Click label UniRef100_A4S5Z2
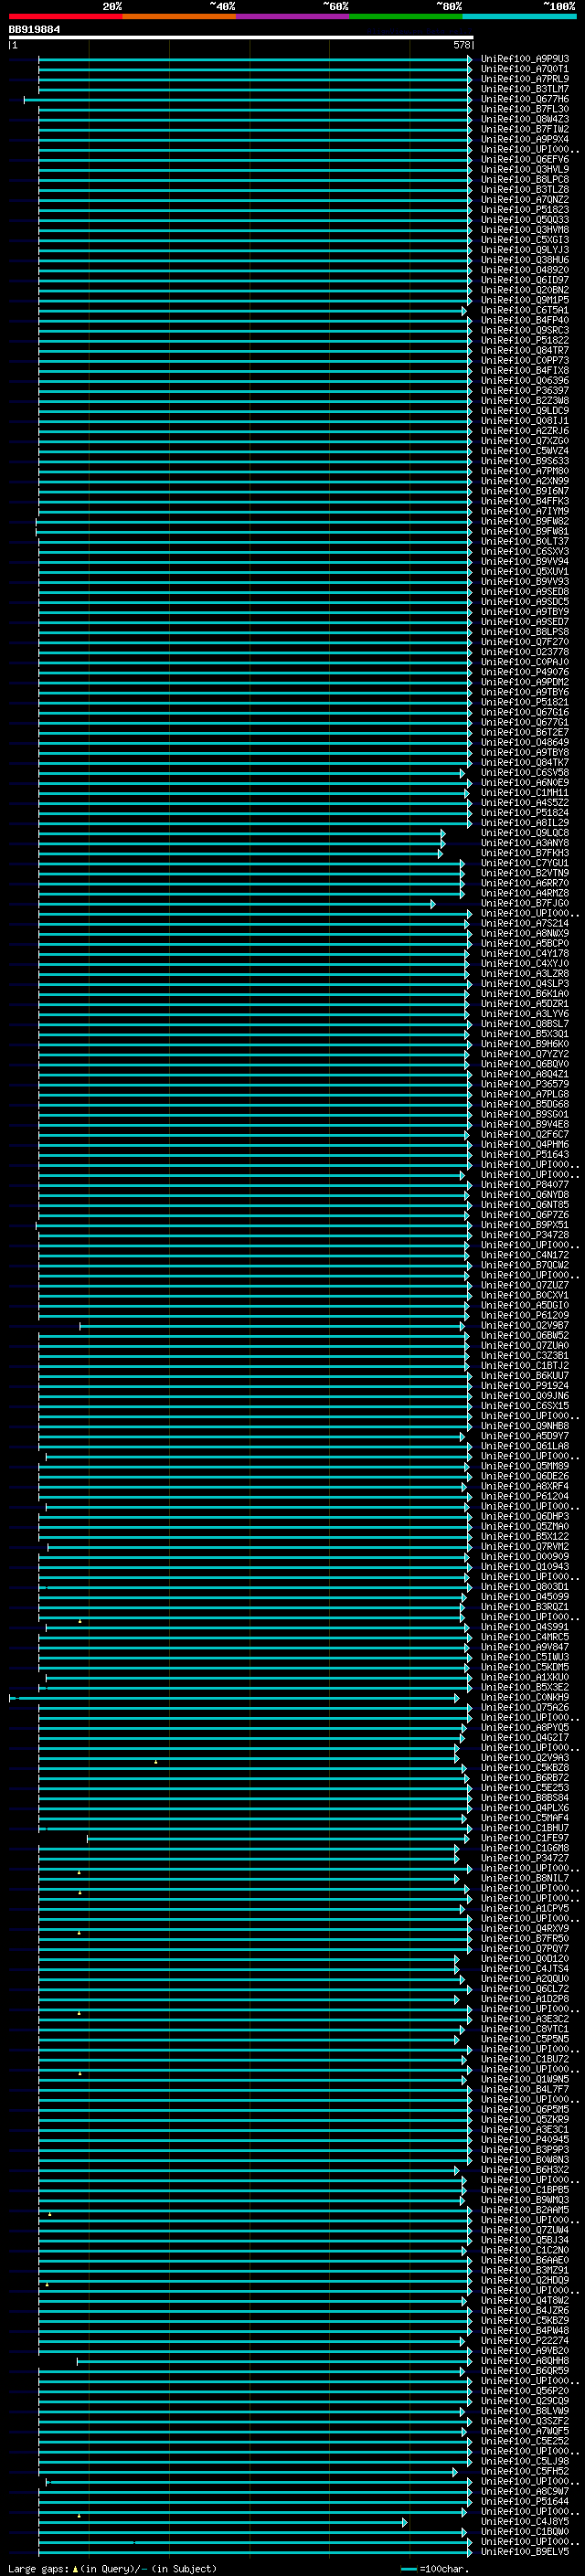The width and height of the screenshot is (585, 2576). (x=525, y=803)
